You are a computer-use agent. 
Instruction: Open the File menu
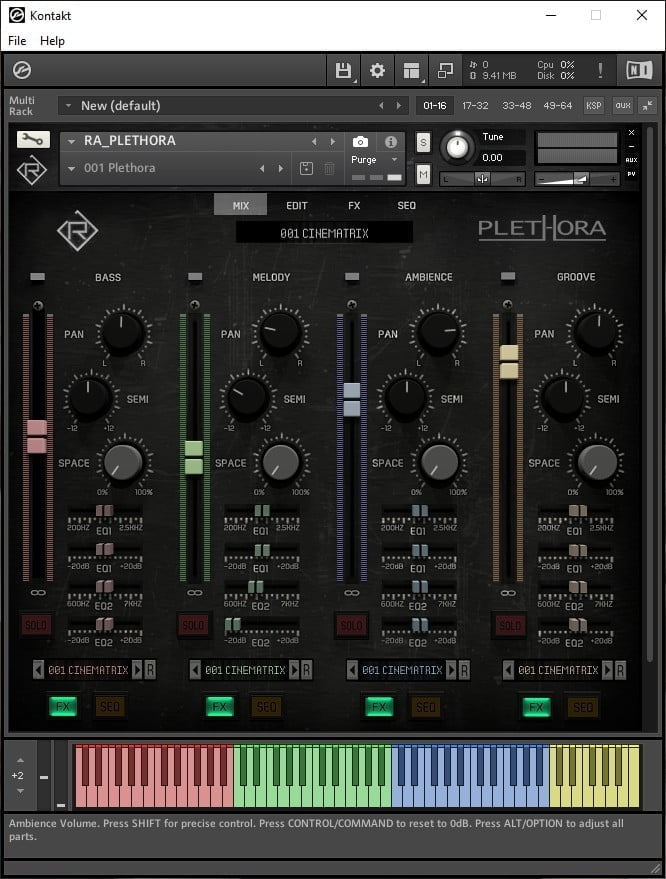pyautogui.click(x=17, y=41)
